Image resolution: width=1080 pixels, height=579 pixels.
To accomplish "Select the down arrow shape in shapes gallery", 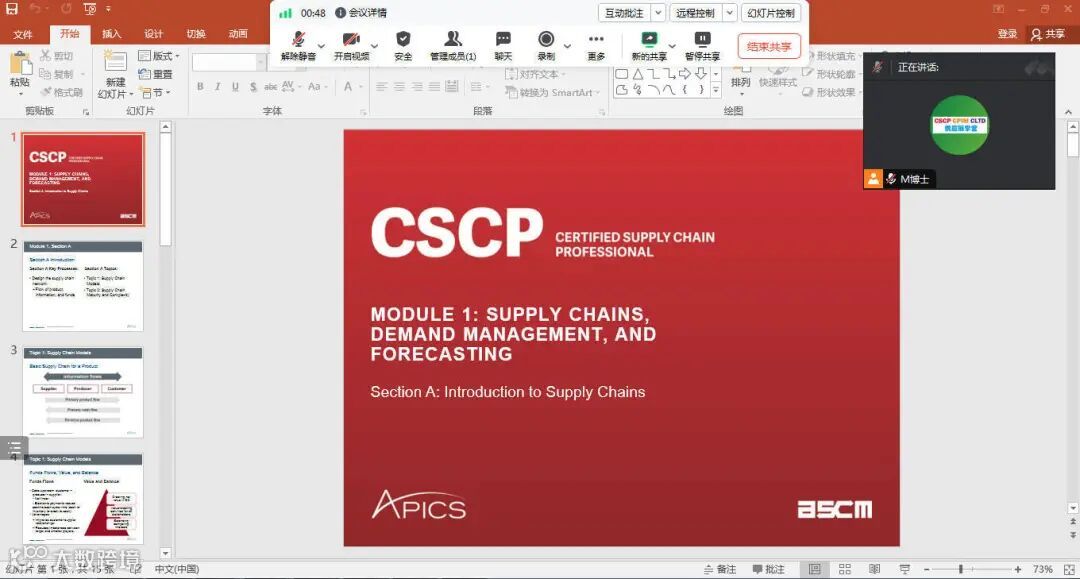I will pos(700,74).
